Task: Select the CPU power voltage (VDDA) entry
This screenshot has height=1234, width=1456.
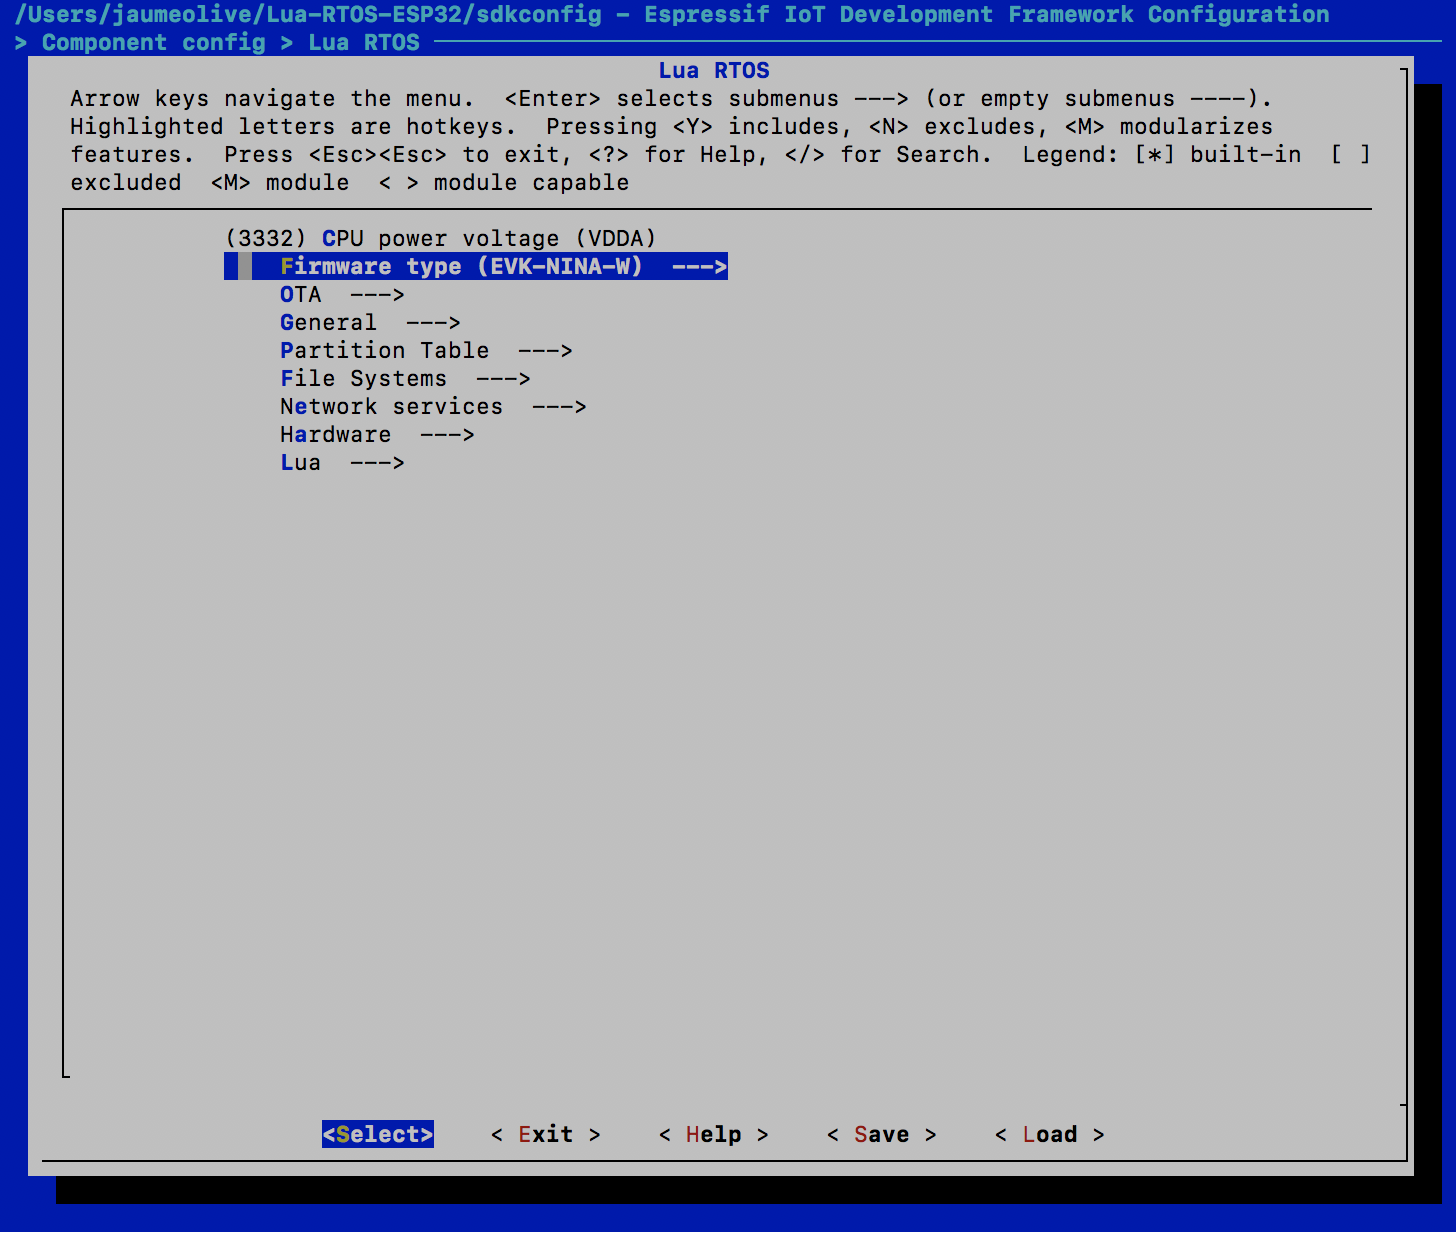Action: [440, 238]
